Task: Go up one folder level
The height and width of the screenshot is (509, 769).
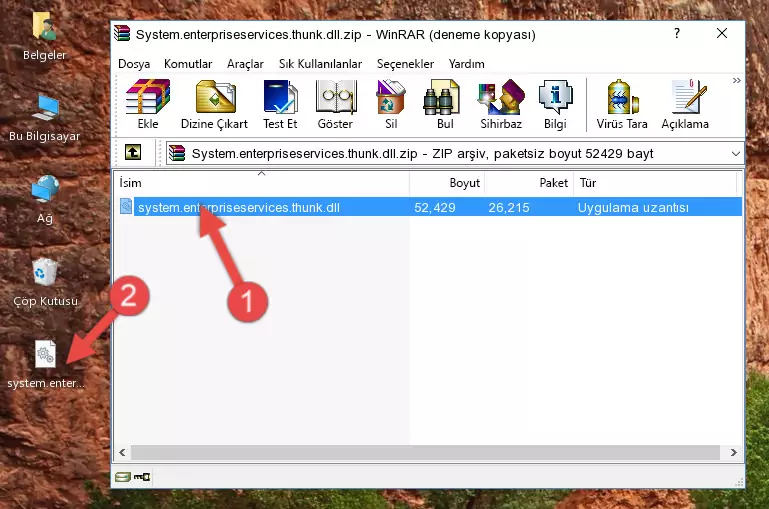Action: (x=133, y=153)
